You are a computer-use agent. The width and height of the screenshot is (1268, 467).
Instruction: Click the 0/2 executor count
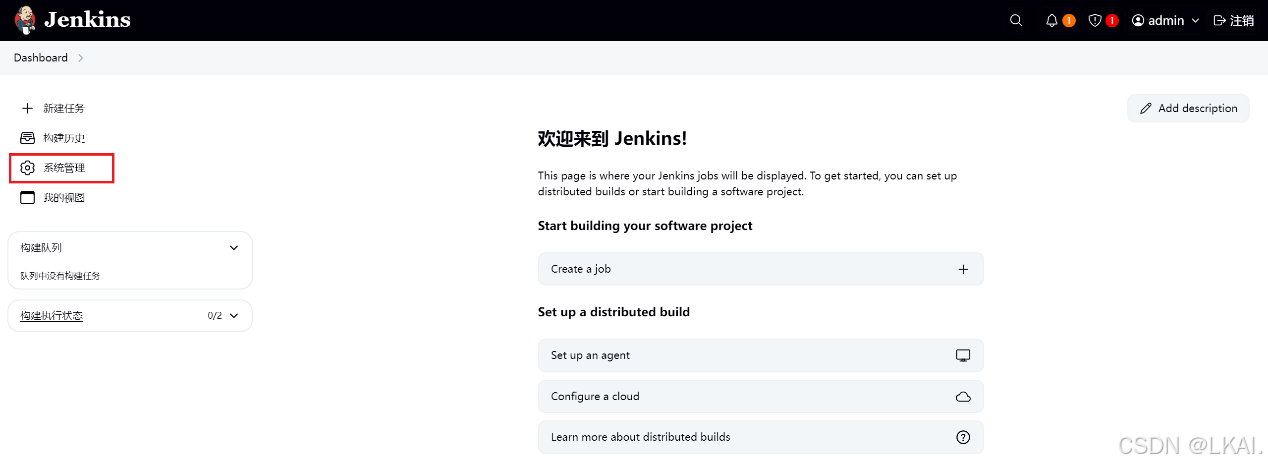tap(214, 316)
